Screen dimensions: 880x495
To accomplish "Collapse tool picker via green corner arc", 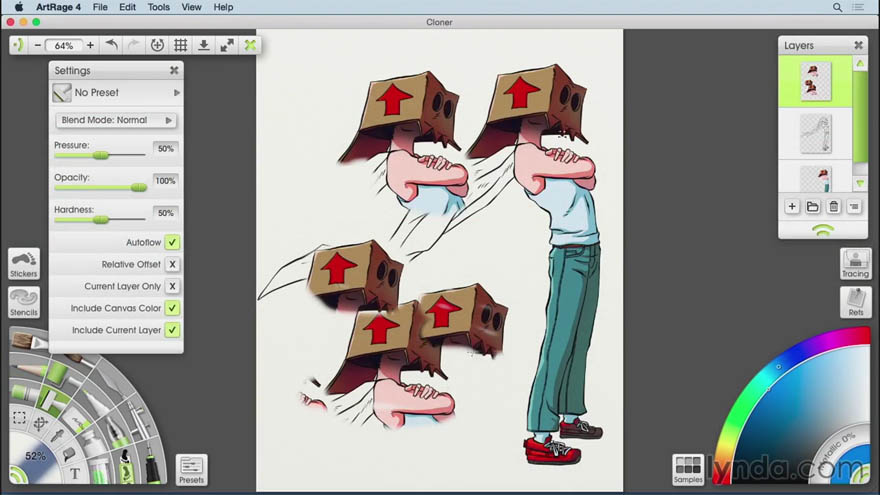I will pos(18,475).
